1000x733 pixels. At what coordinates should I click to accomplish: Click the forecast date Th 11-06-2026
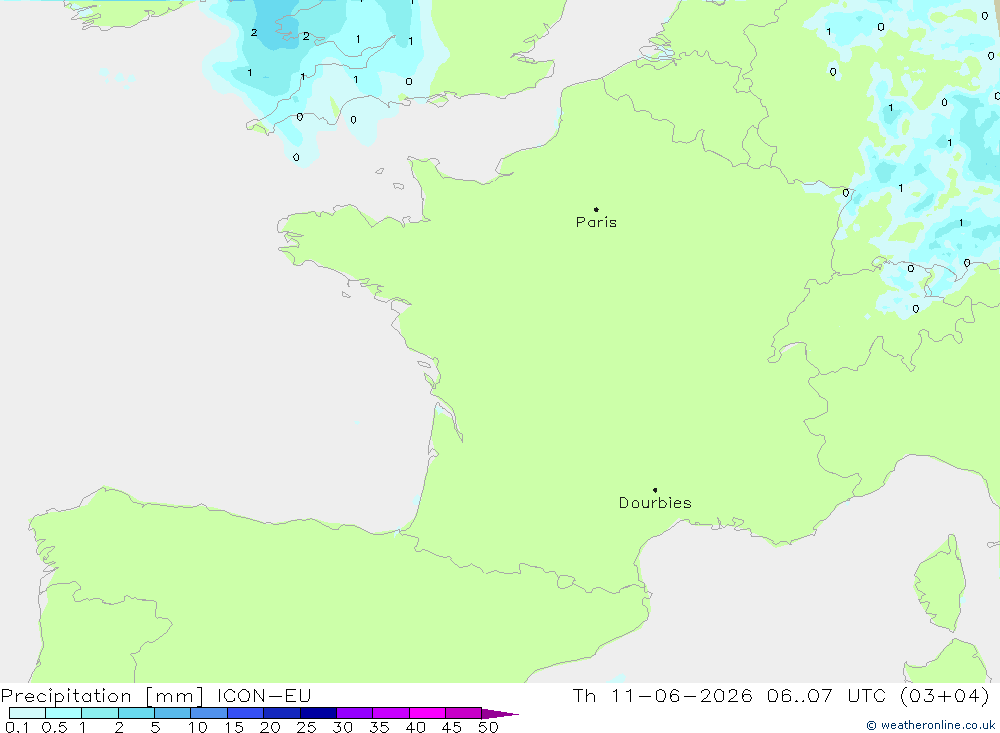663,695
